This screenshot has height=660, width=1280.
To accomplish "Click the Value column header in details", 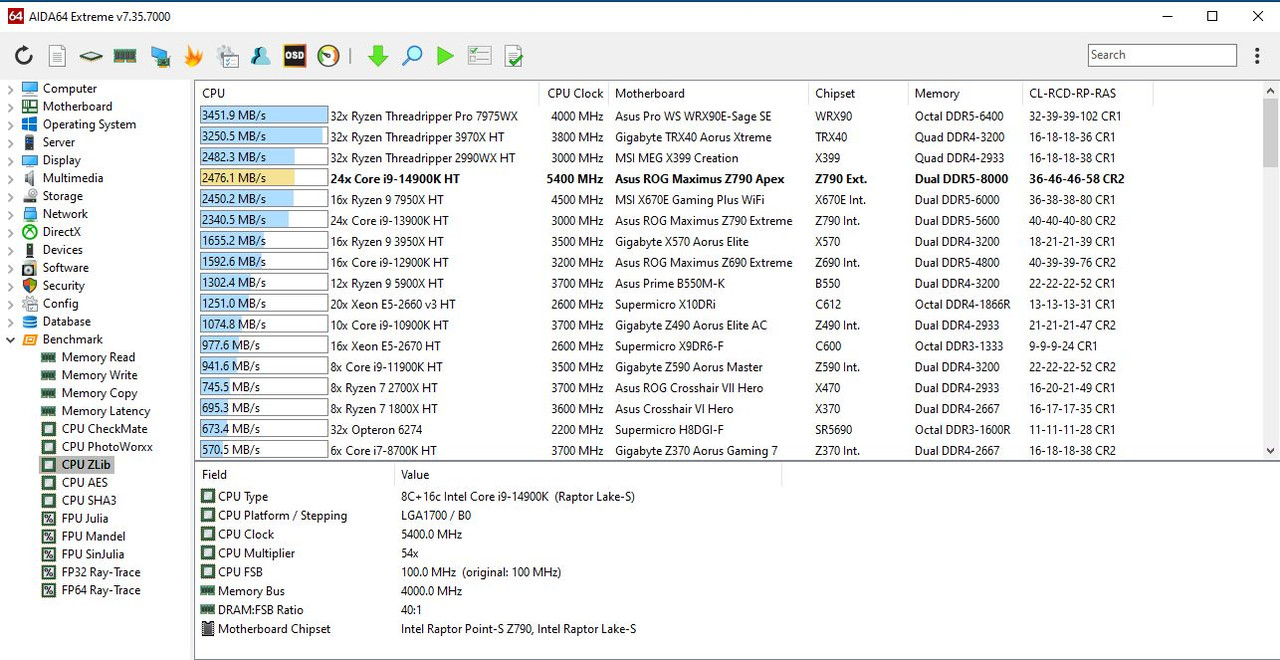I will [587, 475].
